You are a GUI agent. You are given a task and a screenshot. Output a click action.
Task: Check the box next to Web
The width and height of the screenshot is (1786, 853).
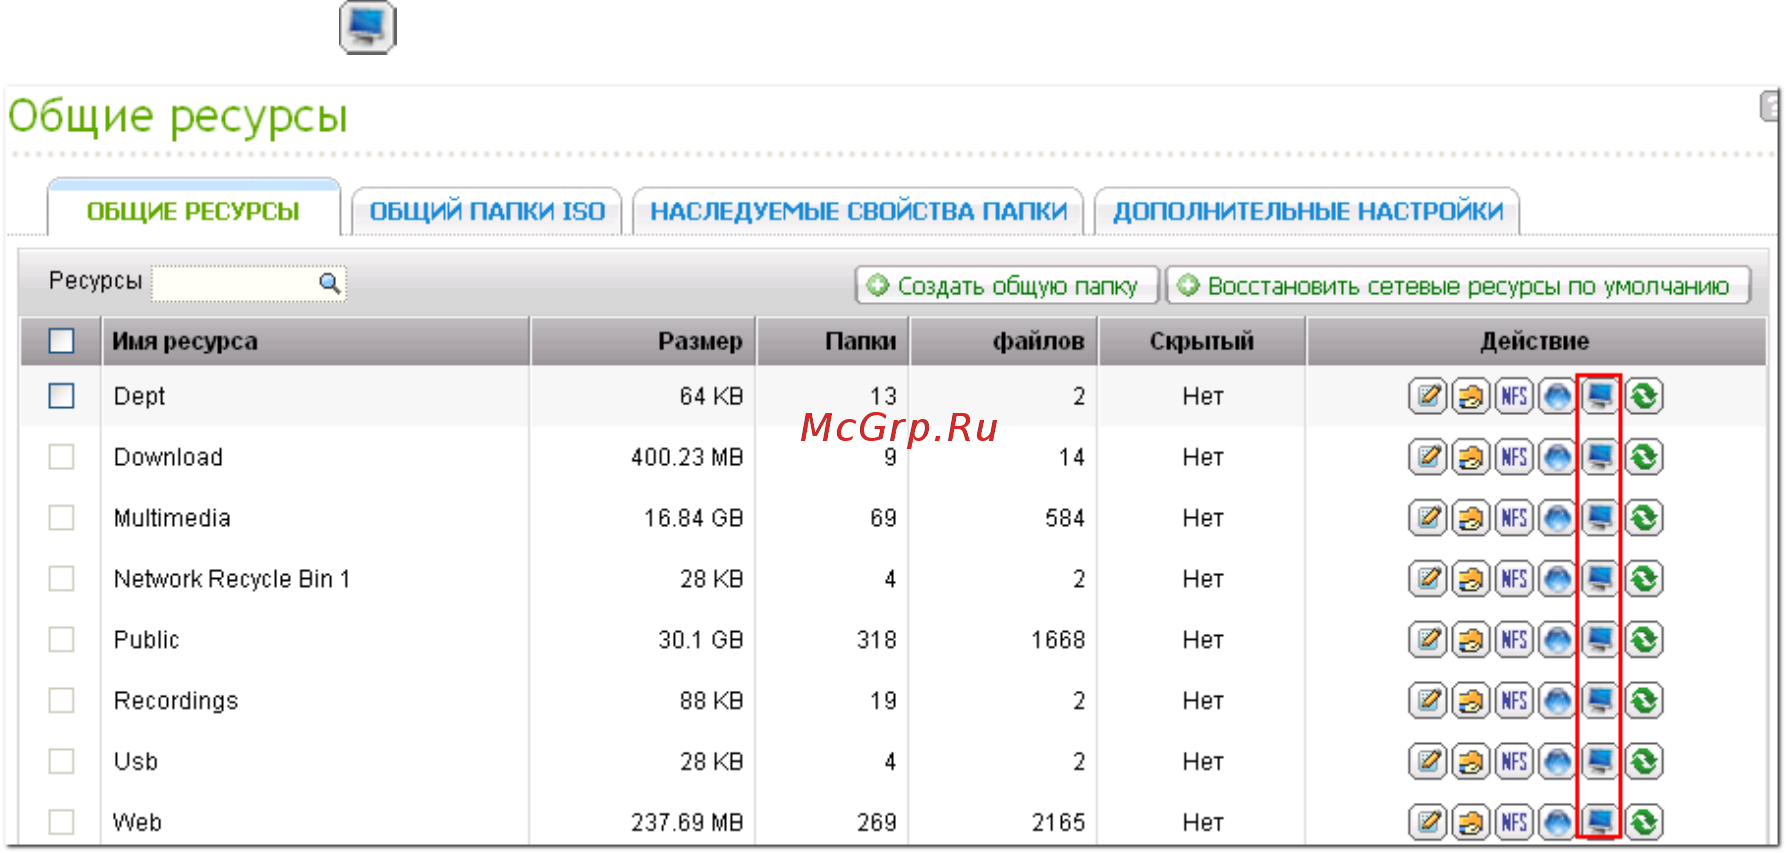(x=61, y=823)
